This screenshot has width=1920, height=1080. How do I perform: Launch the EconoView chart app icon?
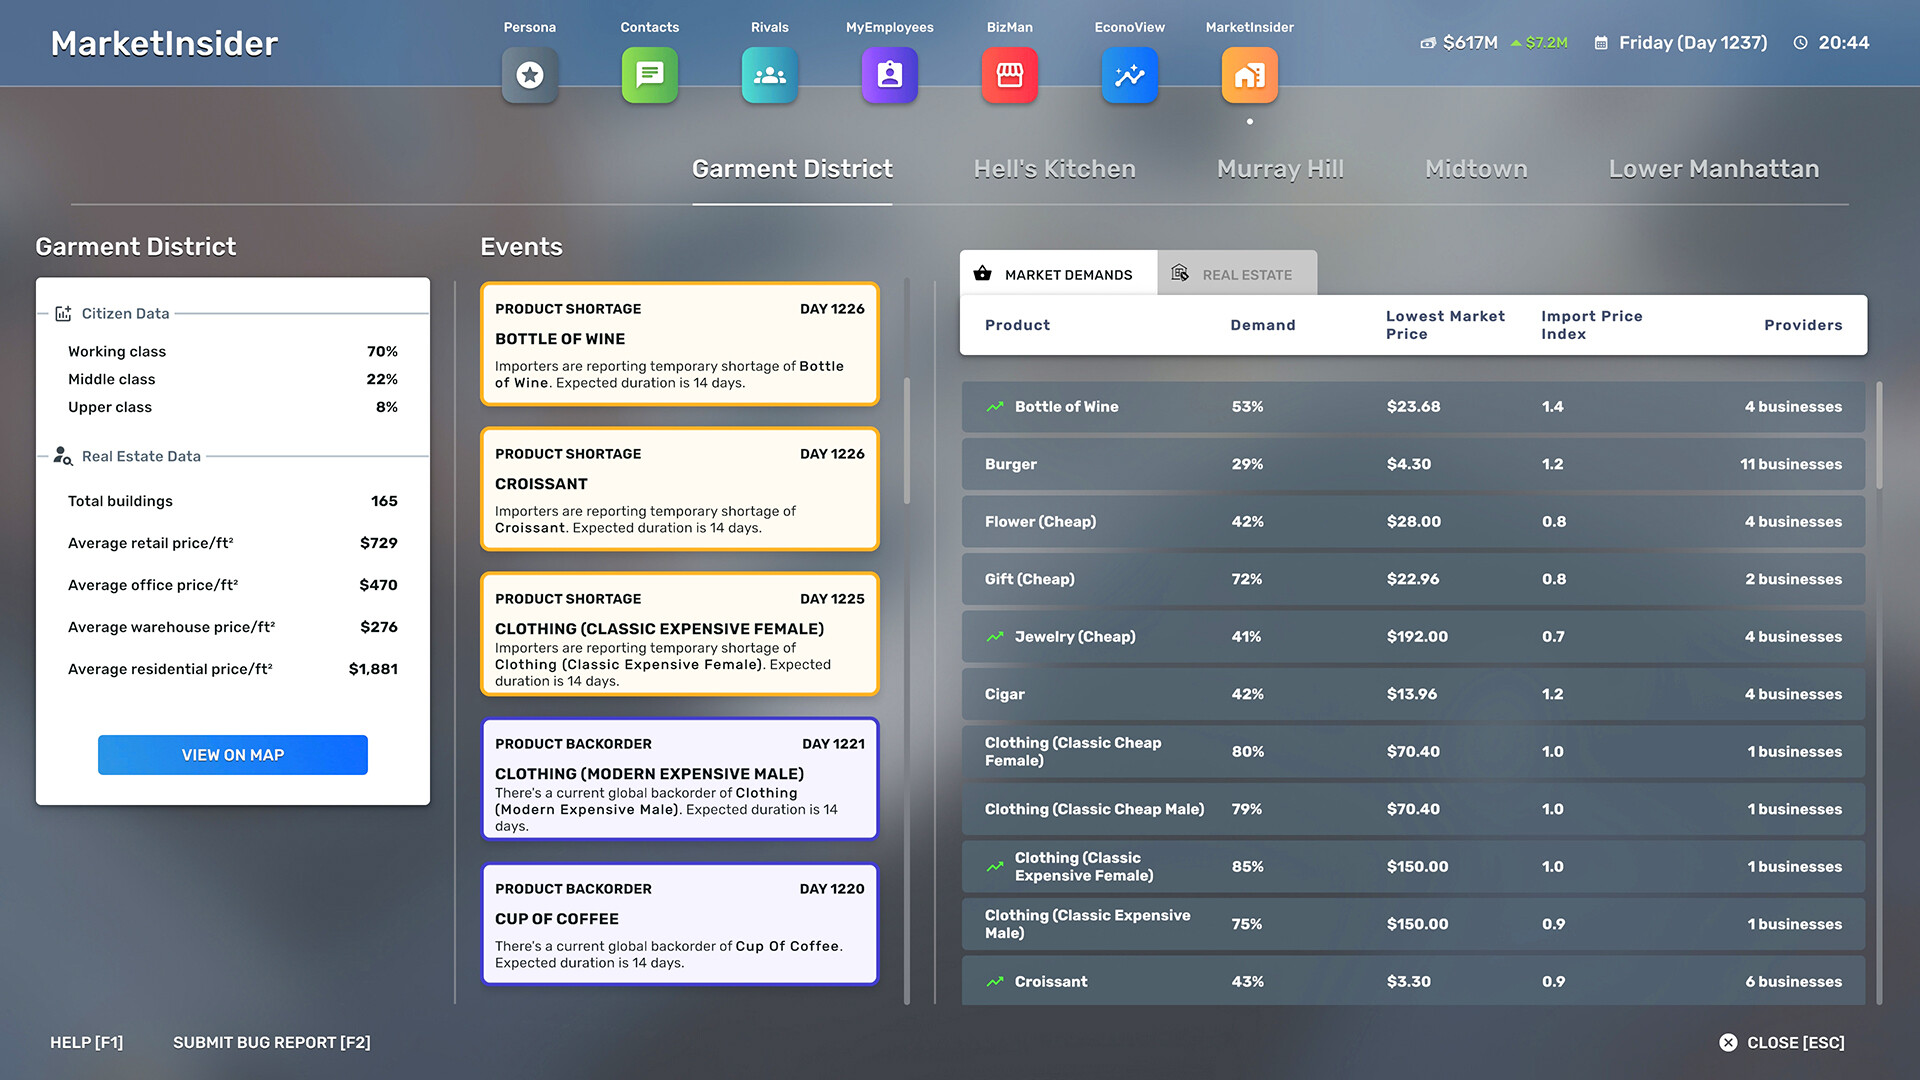tap(1129, 75)
